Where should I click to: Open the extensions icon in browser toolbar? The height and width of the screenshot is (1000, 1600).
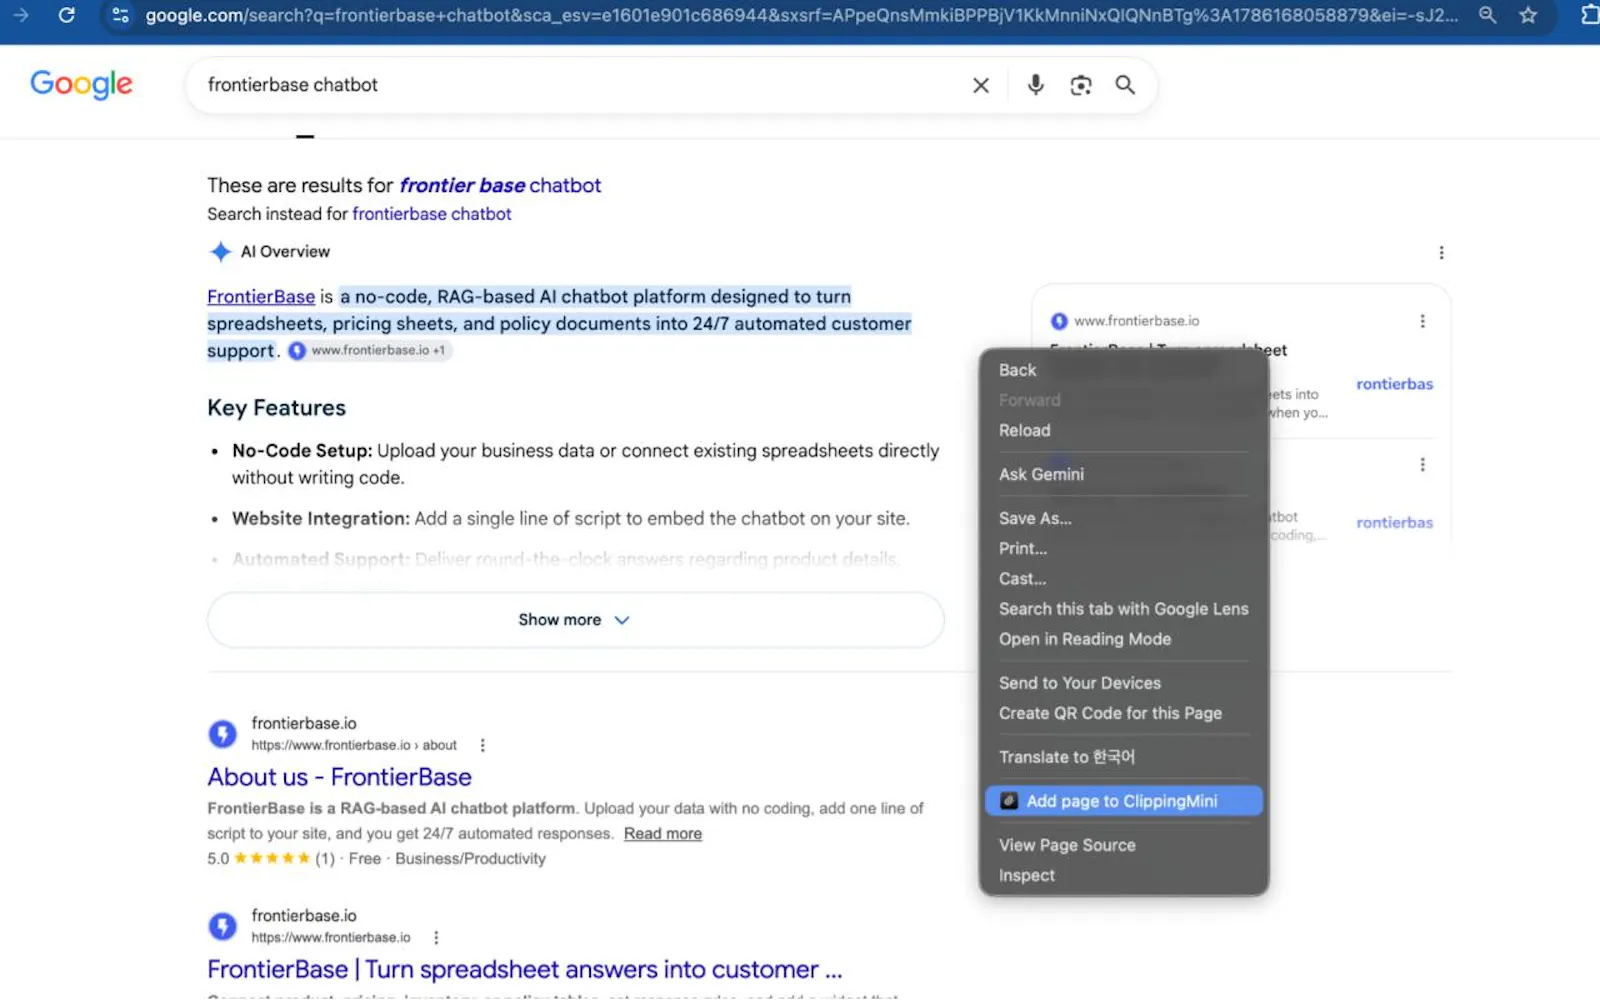click(1590, 15)
